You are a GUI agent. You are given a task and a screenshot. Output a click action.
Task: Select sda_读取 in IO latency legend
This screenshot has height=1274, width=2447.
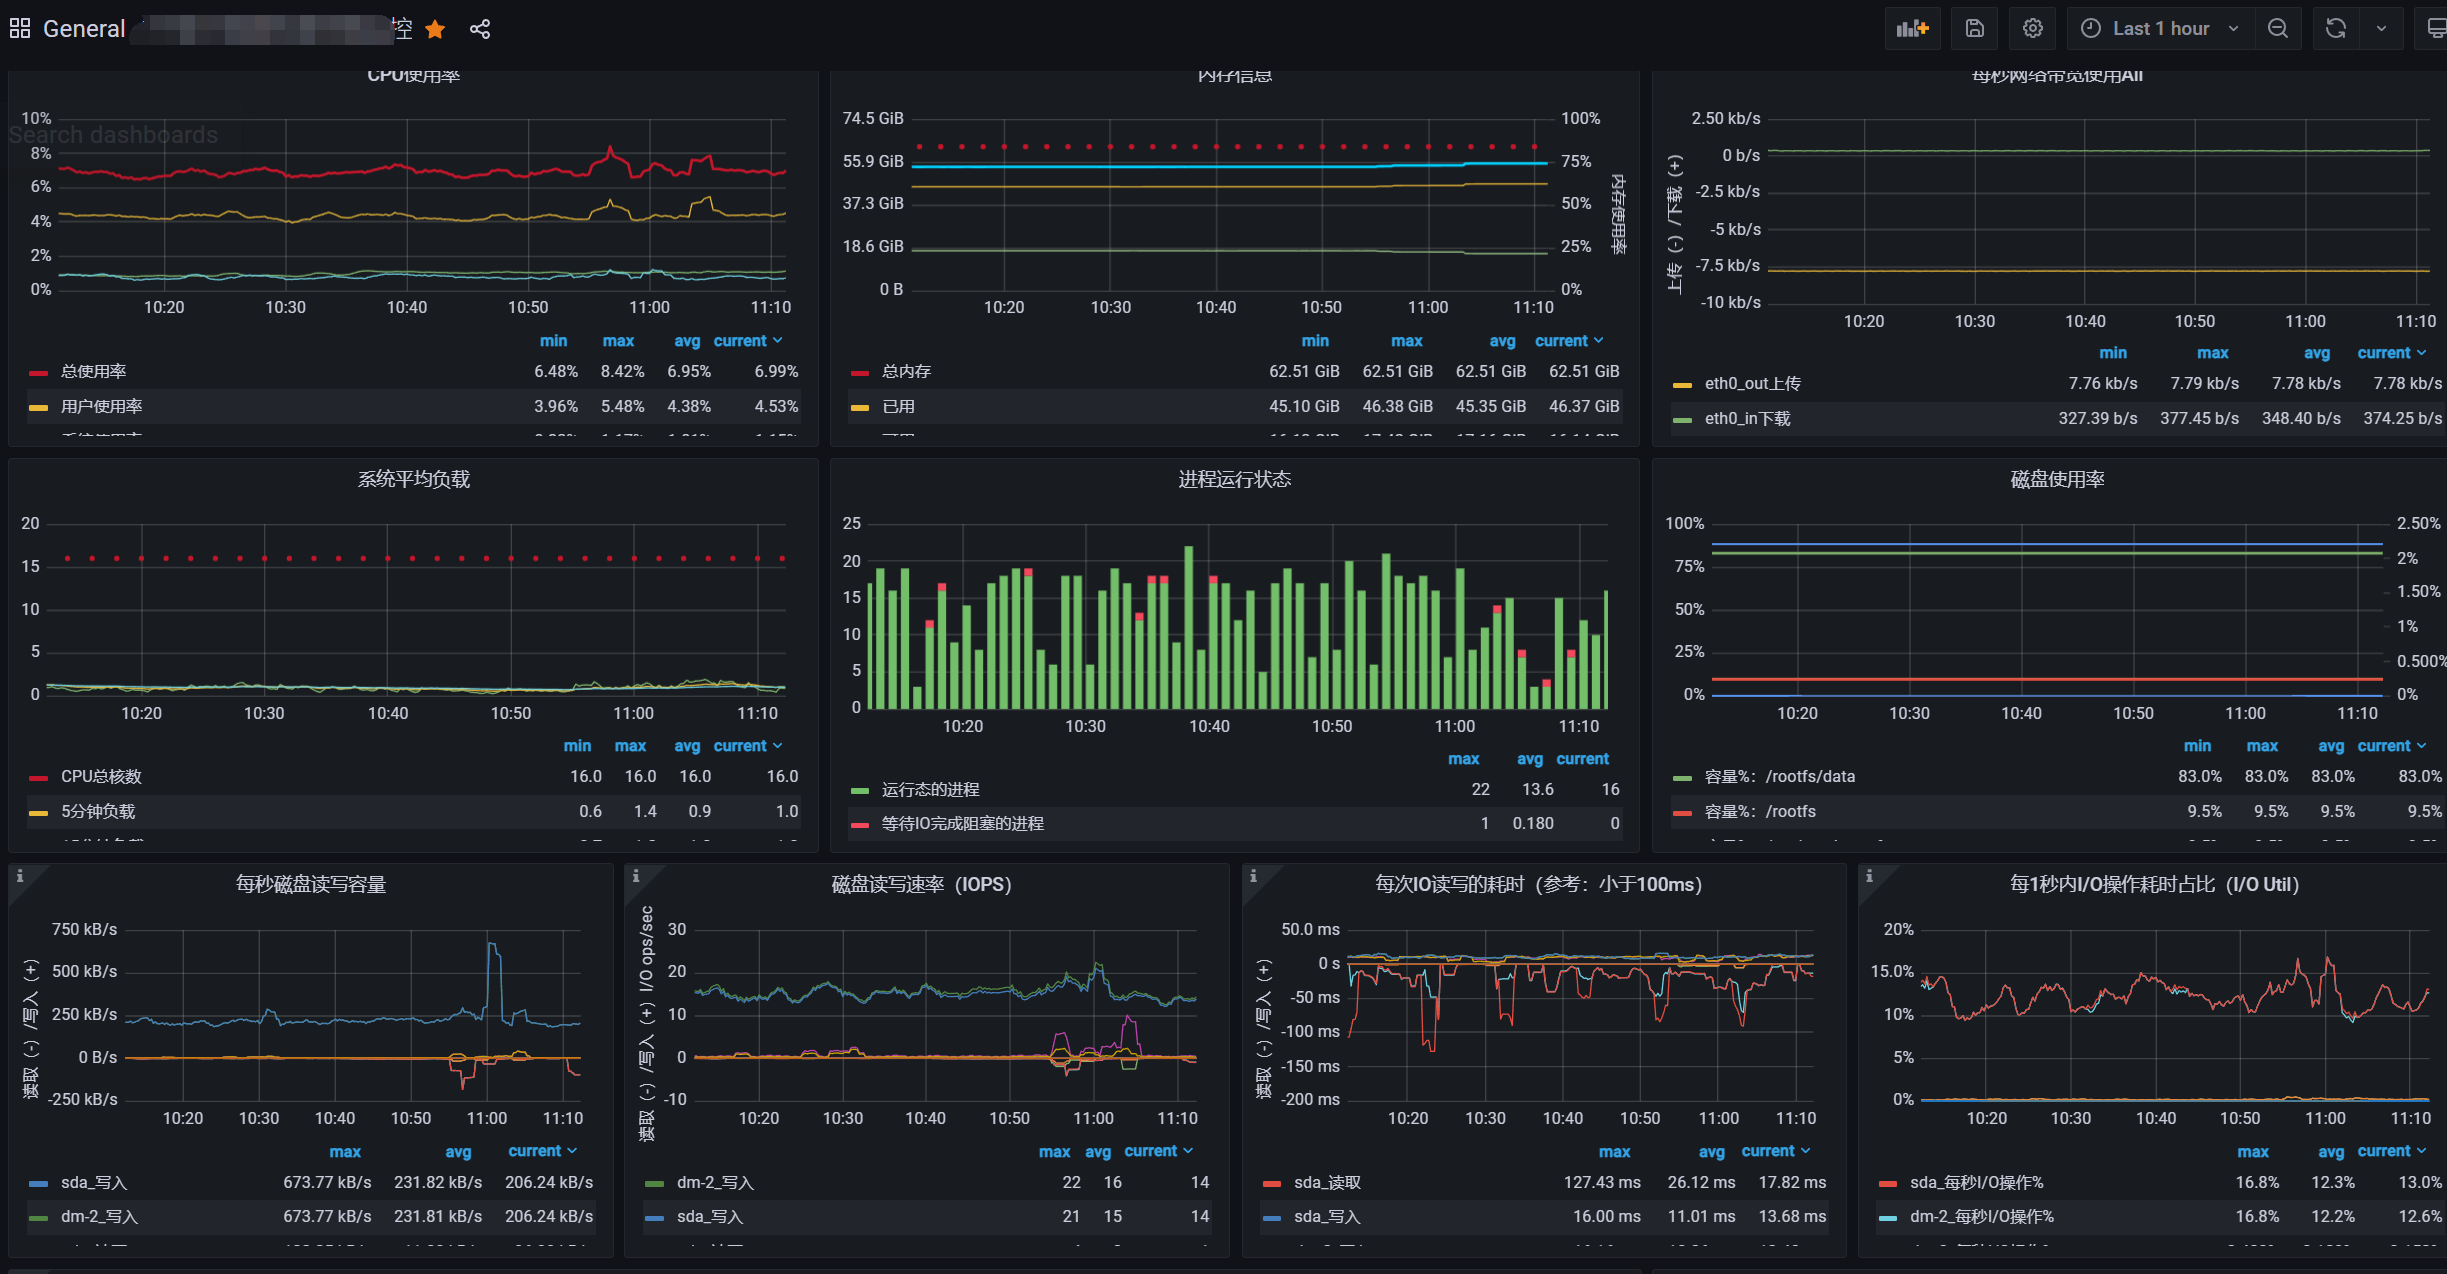pyautogui.click(x=1327, y=1182)
